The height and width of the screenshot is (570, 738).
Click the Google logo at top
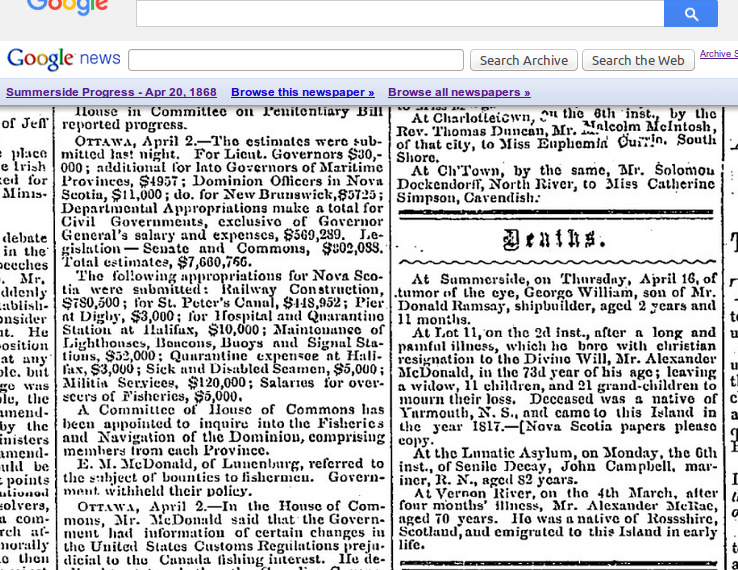tap(68, 8)
